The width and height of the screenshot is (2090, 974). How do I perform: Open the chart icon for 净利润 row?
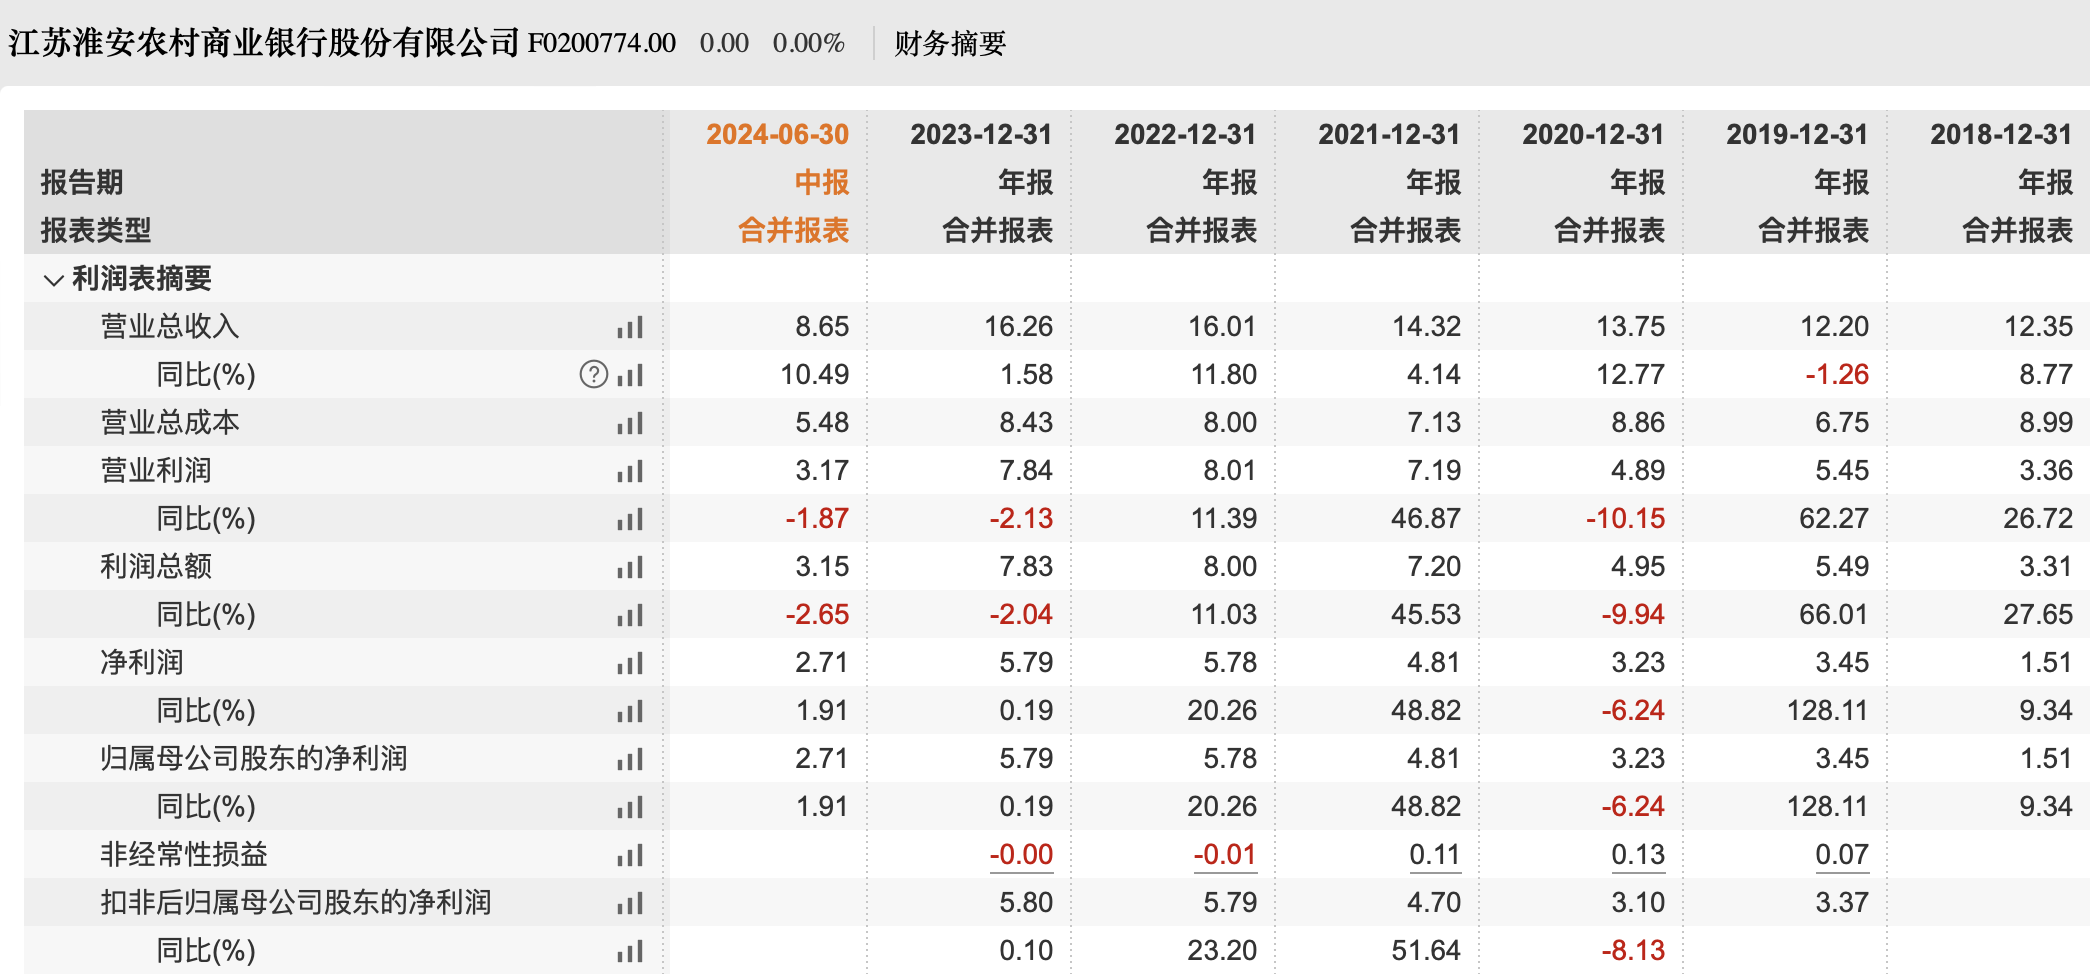click(630, 664)
